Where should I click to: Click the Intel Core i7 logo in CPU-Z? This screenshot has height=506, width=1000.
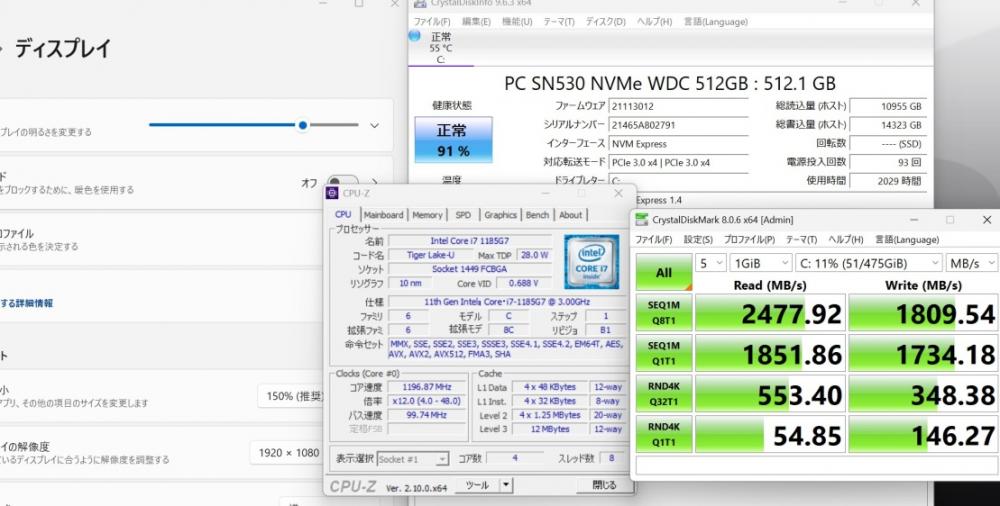pyautogui.click(x=591, y=262)
